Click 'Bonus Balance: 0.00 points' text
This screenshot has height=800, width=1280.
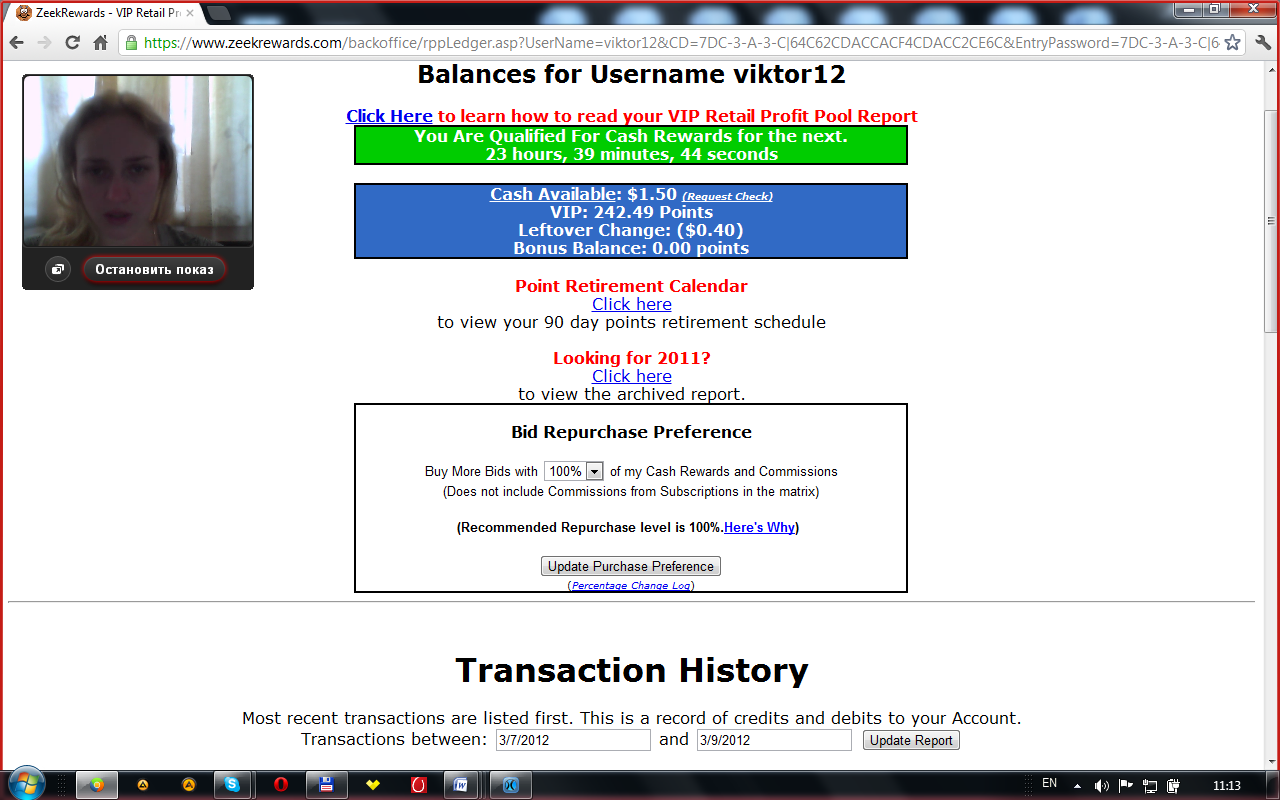pyautogui.click(x=631, y=248)
